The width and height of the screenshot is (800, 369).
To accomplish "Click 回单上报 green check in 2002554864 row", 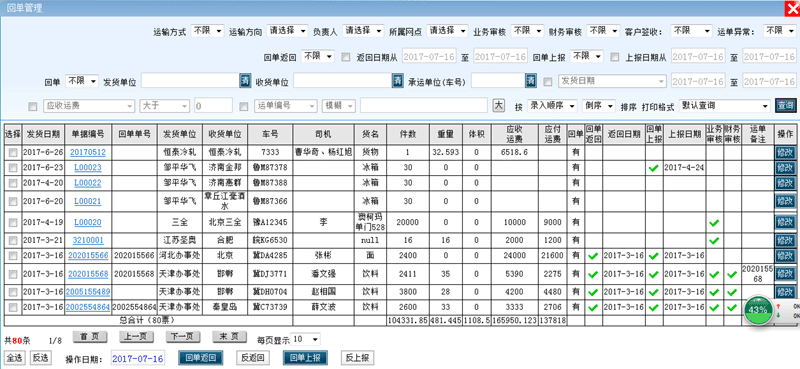I will (x=654, y=308).
